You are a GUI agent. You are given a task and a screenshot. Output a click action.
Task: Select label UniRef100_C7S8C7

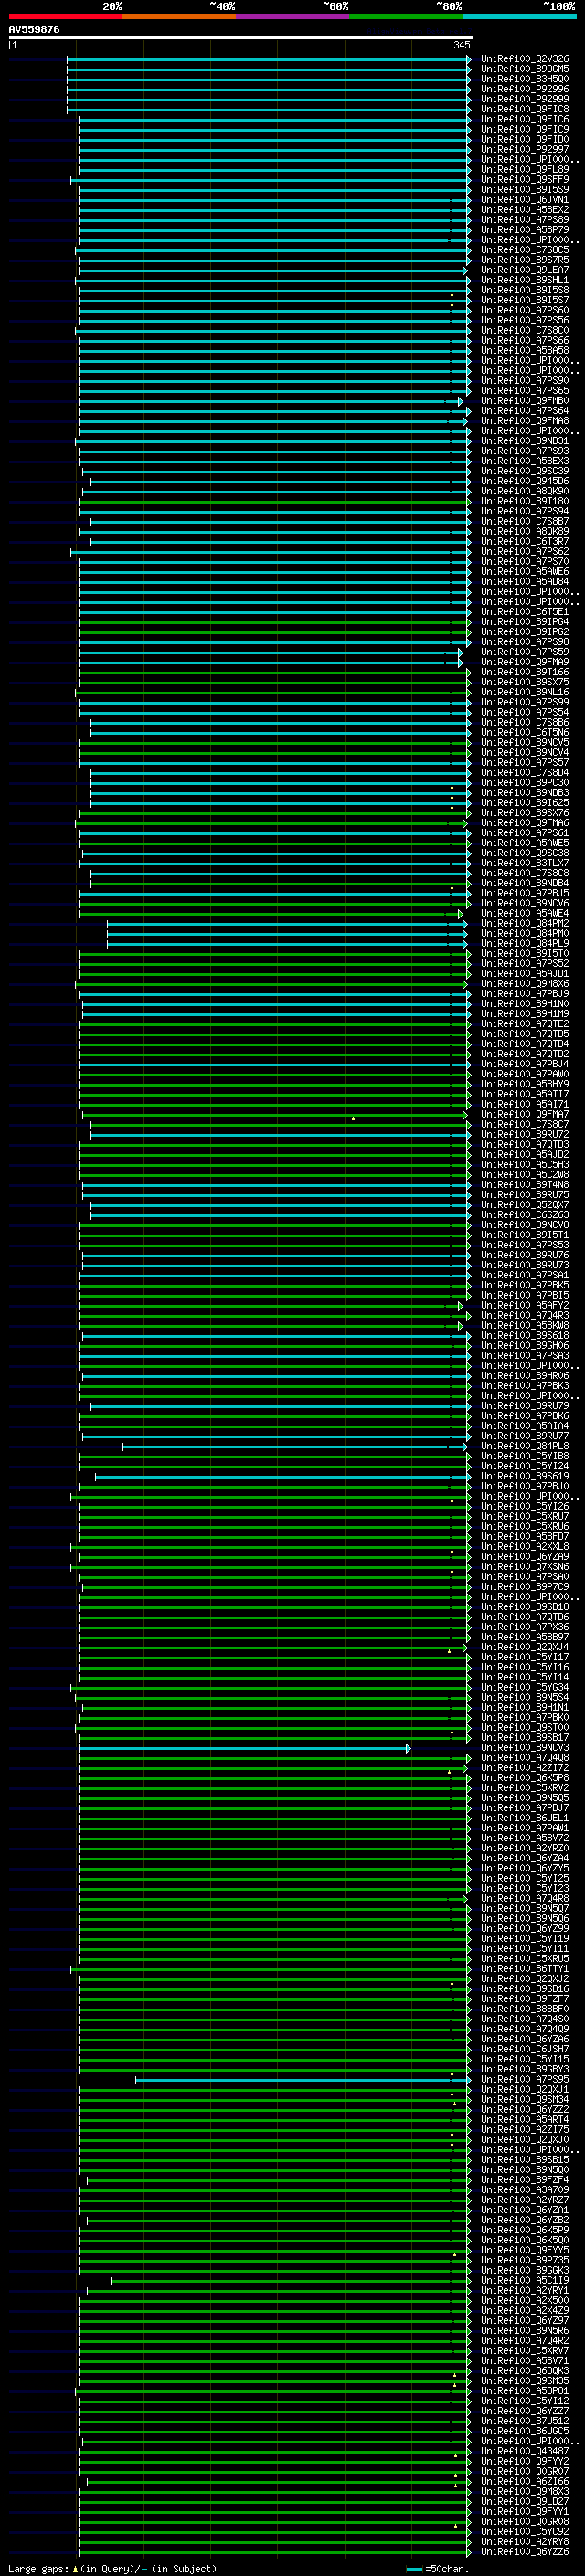pyautogui.click(x=525, y=1125)
